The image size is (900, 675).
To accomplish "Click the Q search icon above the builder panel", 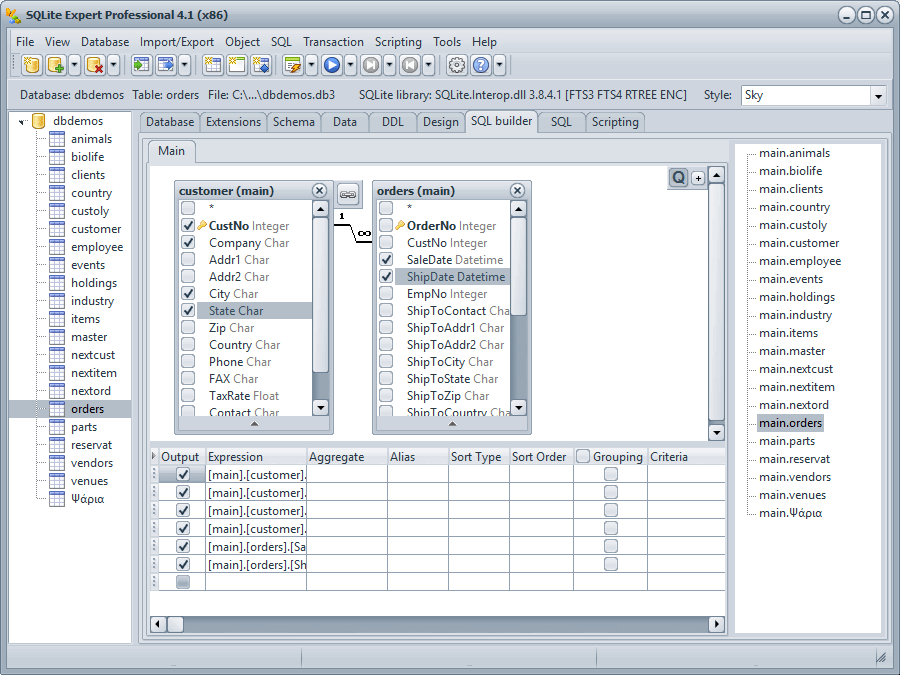I will 678,176.
